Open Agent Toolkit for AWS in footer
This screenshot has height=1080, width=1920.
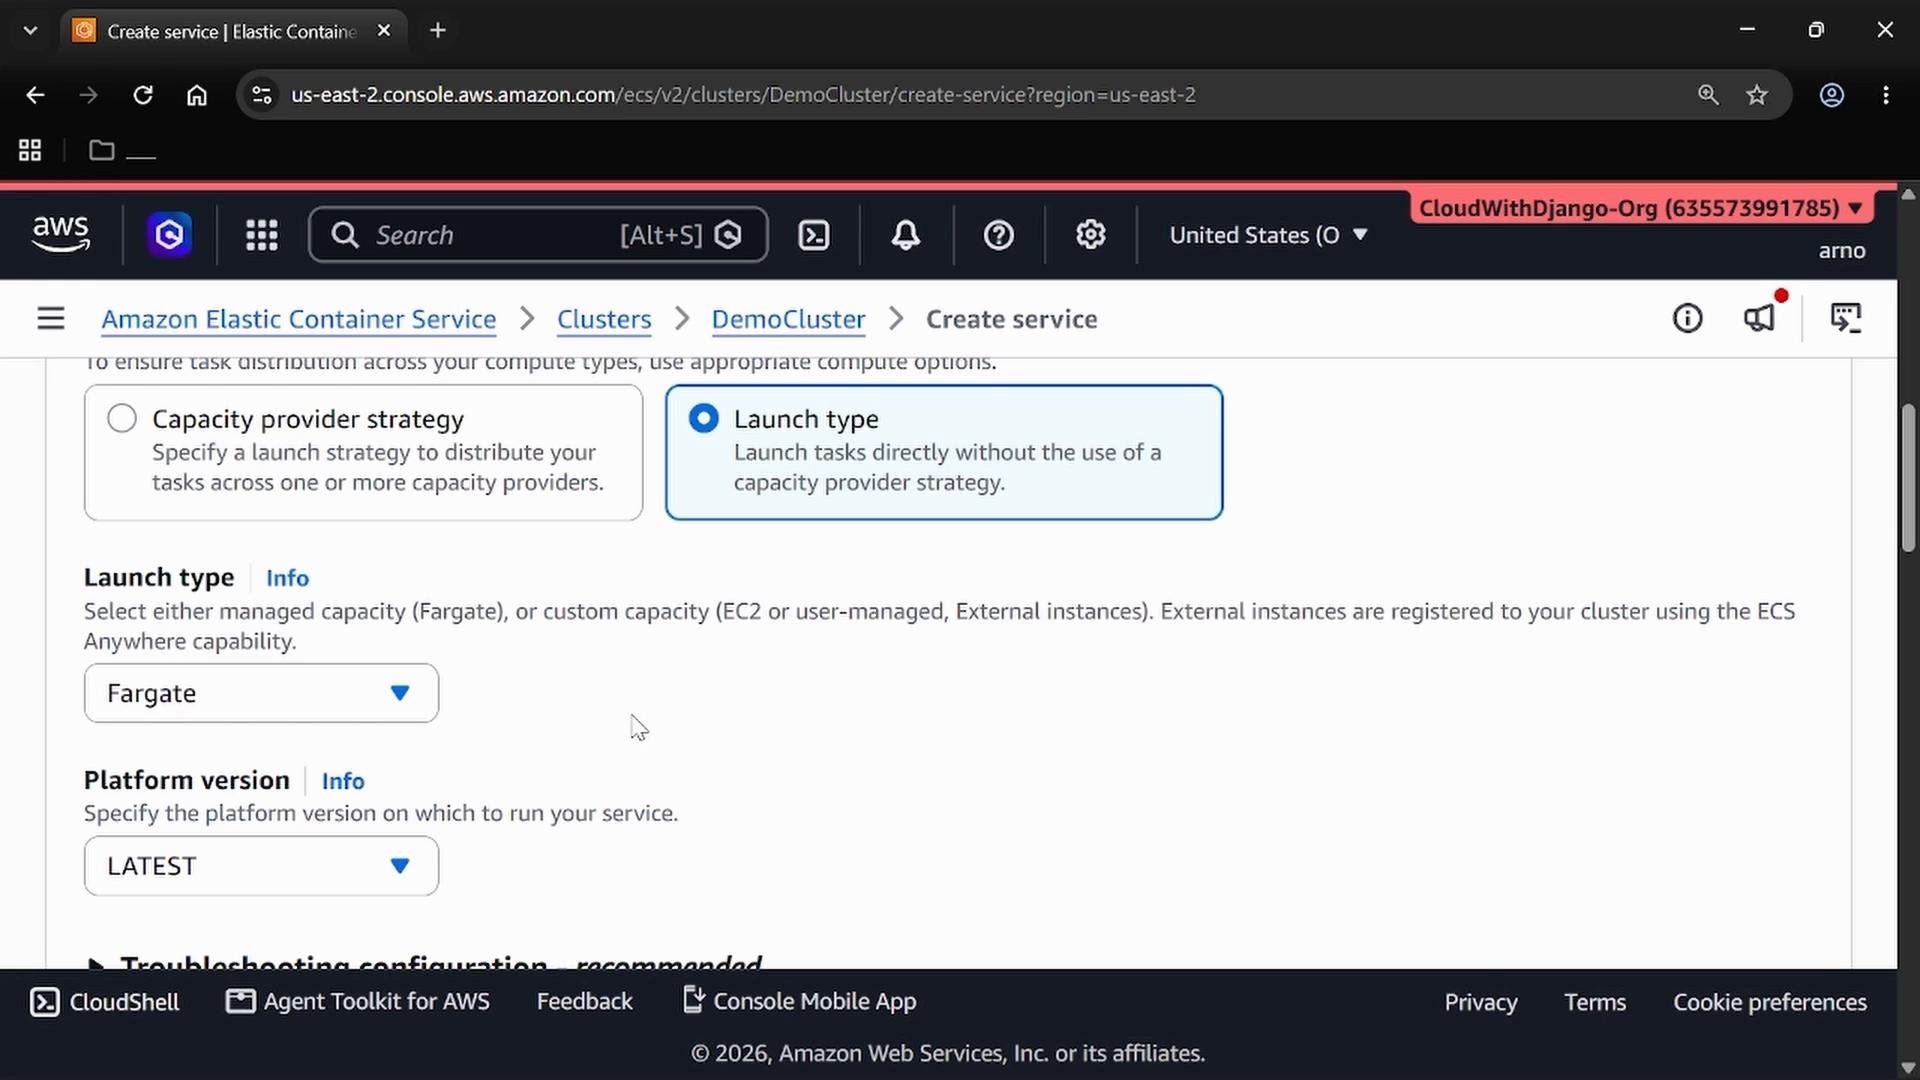click(358, 1002)
